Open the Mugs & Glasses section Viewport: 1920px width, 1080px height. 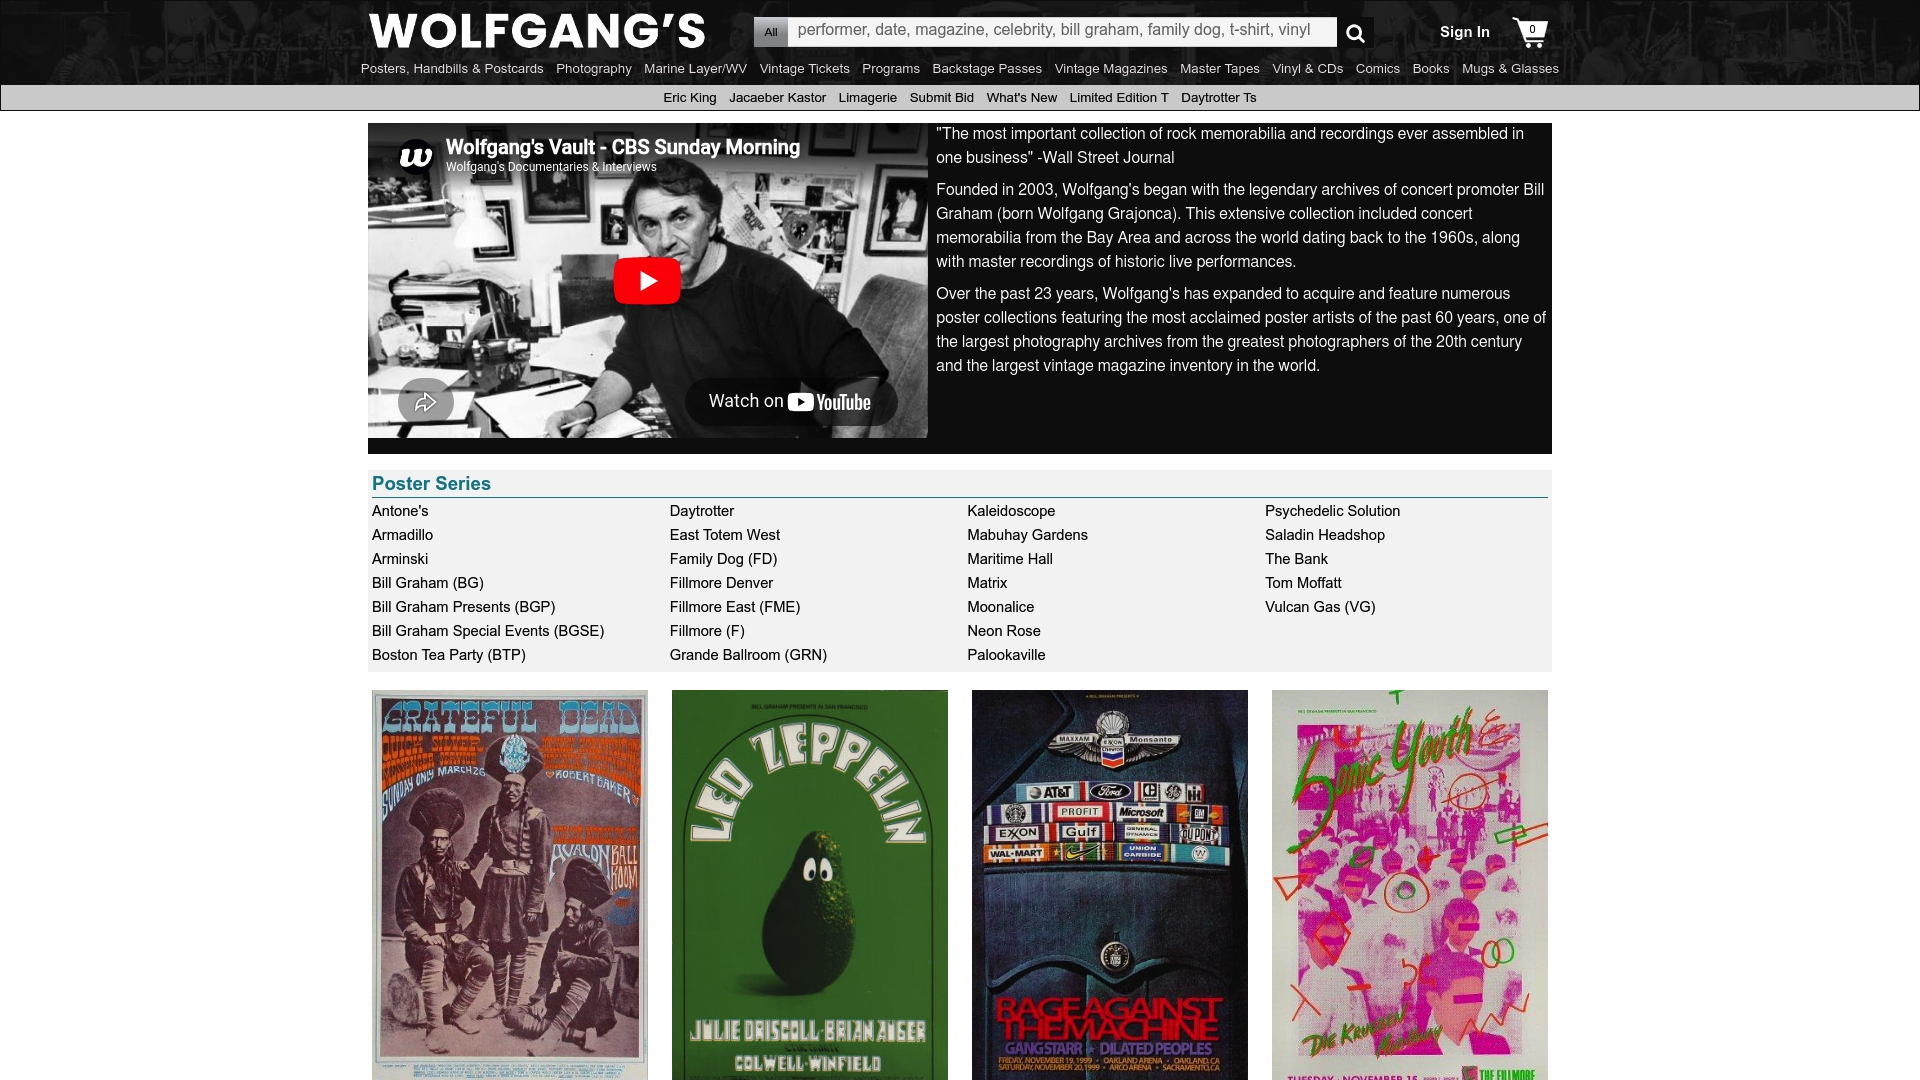[1510, 69]
